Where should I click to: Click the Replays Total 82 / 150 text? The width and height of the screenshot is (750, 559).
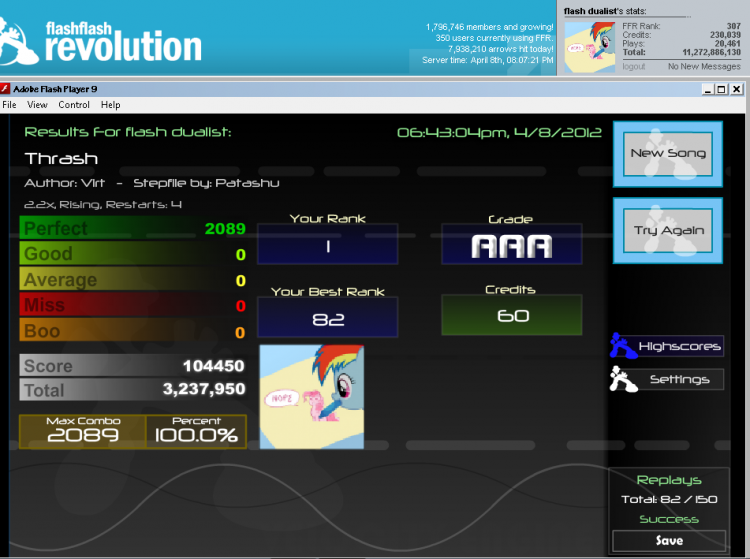669,499
